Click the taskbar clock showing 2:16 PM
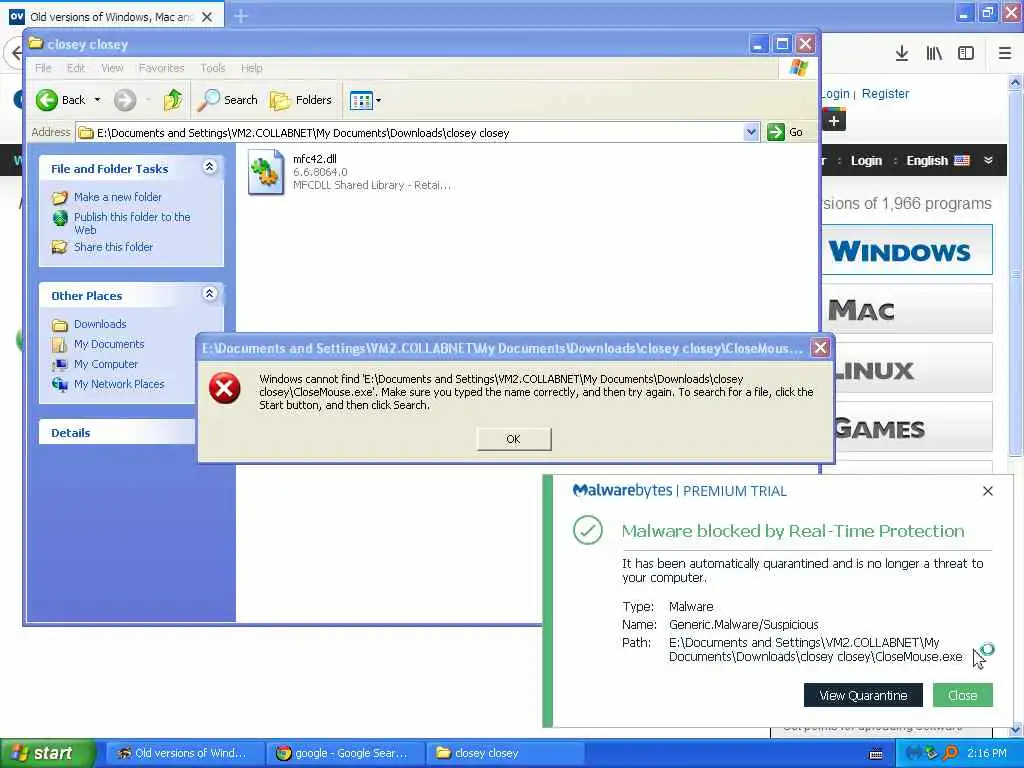1024x768 pixels. (x=987, y=753)
